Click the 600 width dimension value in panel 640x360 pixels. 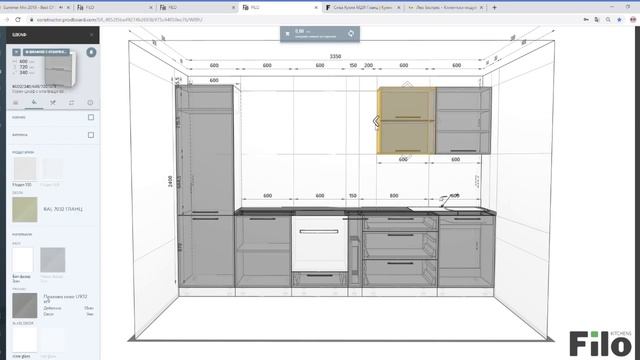pyautogui.click(x=24, y=62)
